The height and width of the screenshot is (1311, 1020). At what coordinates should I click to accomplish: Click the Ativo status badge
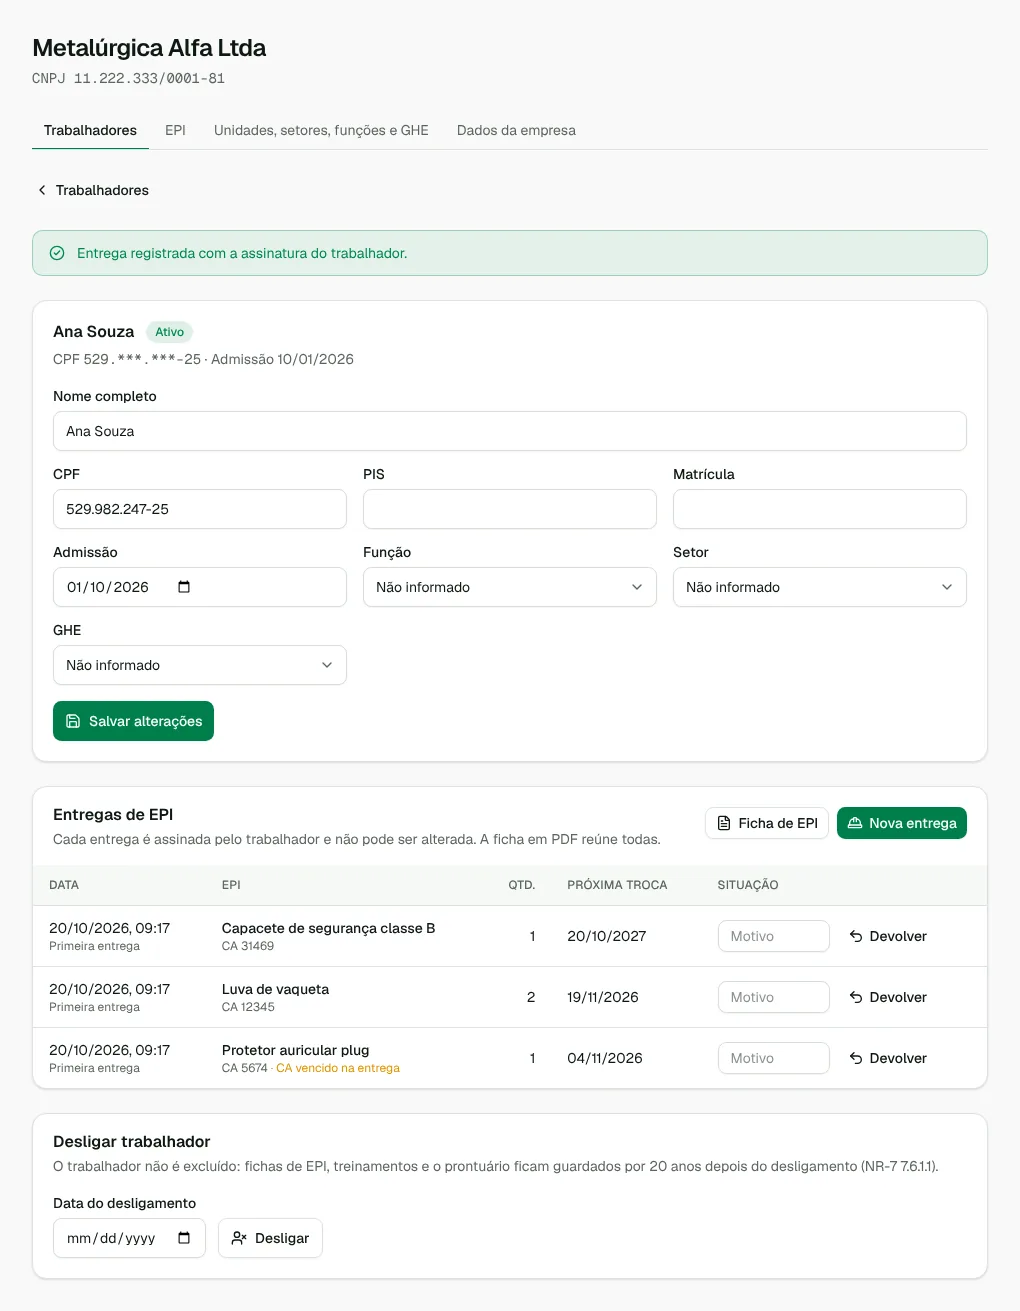(169, 332)
